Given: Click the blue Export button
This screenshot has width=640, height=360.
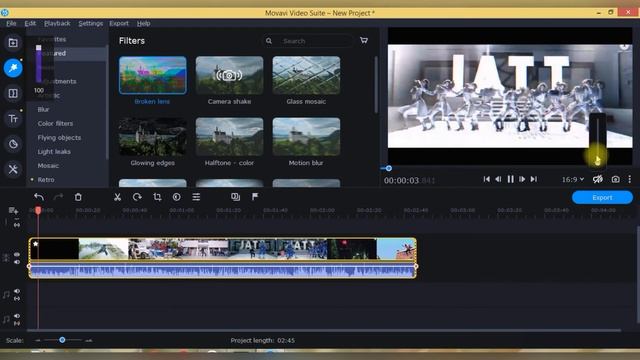Looking at the screenshot, I should 602,198.
